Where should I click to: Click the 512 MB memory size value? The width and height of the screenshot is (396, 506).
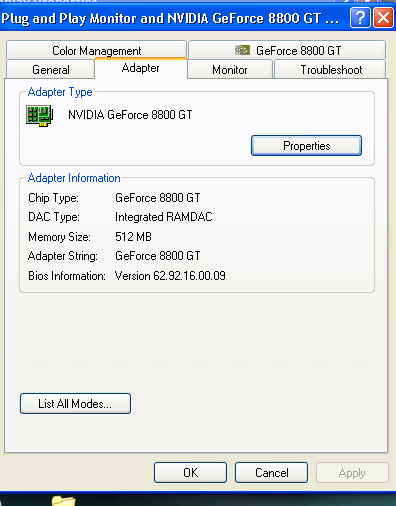click(x=133, y=237)
